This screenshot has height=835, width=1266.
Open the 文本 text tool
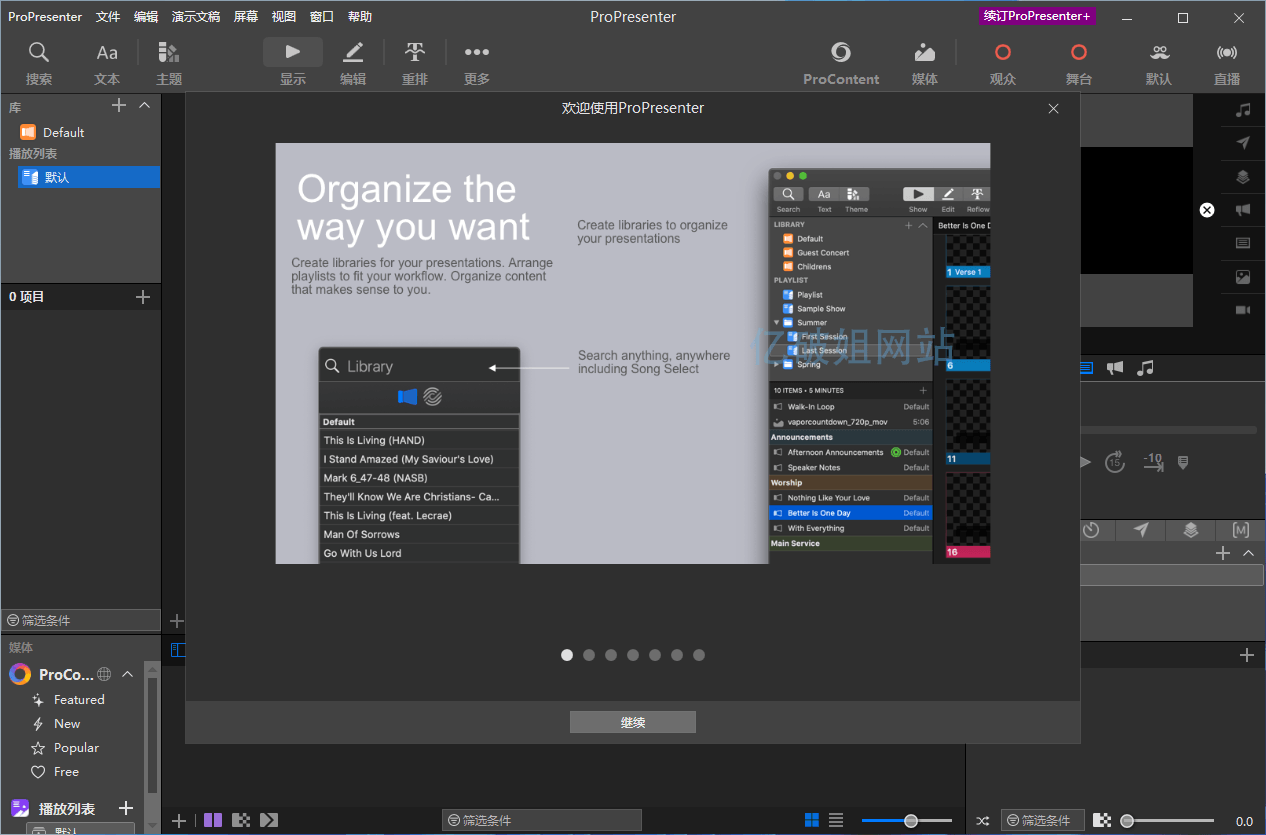107,64
